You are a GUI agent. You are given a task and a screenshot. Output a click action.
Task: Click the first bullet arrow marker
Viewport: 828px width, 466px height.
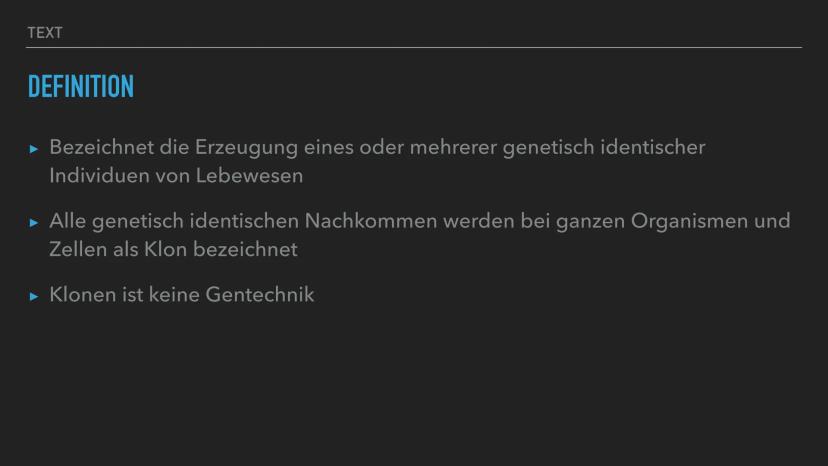[34, 149]
